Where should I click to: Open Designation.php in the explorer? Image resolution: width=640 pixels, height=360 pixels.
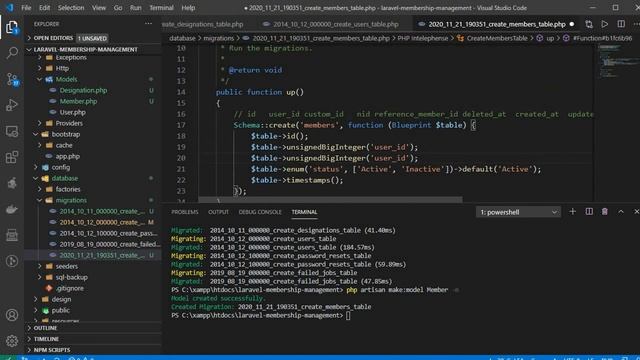click(x=83, y=91)
